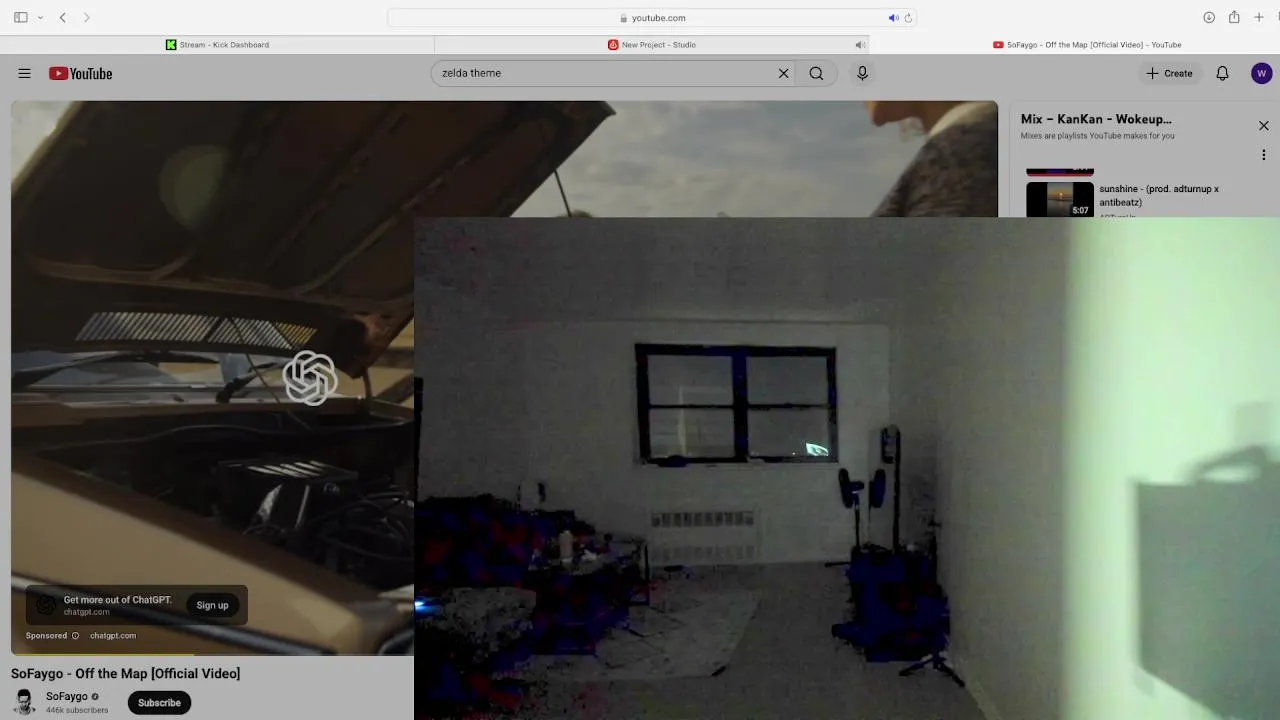This screenshot has width=1280, height=720.
Task: Open SoFaygo channel avatar
Action: pos(24,702)
